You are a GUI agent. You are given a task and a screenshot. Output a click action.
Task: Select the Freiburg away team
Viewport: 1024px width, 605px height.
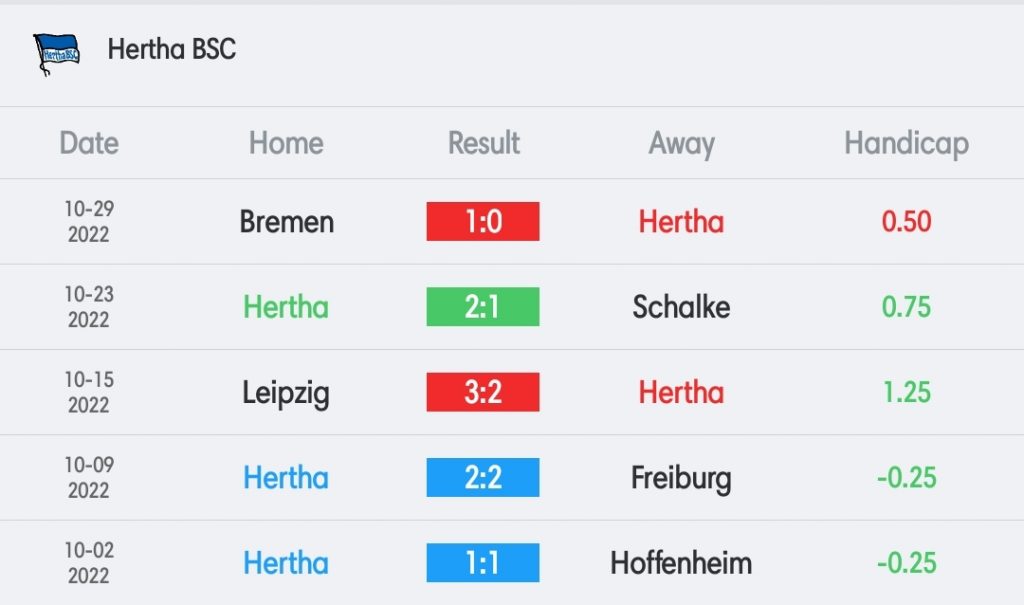681,480
